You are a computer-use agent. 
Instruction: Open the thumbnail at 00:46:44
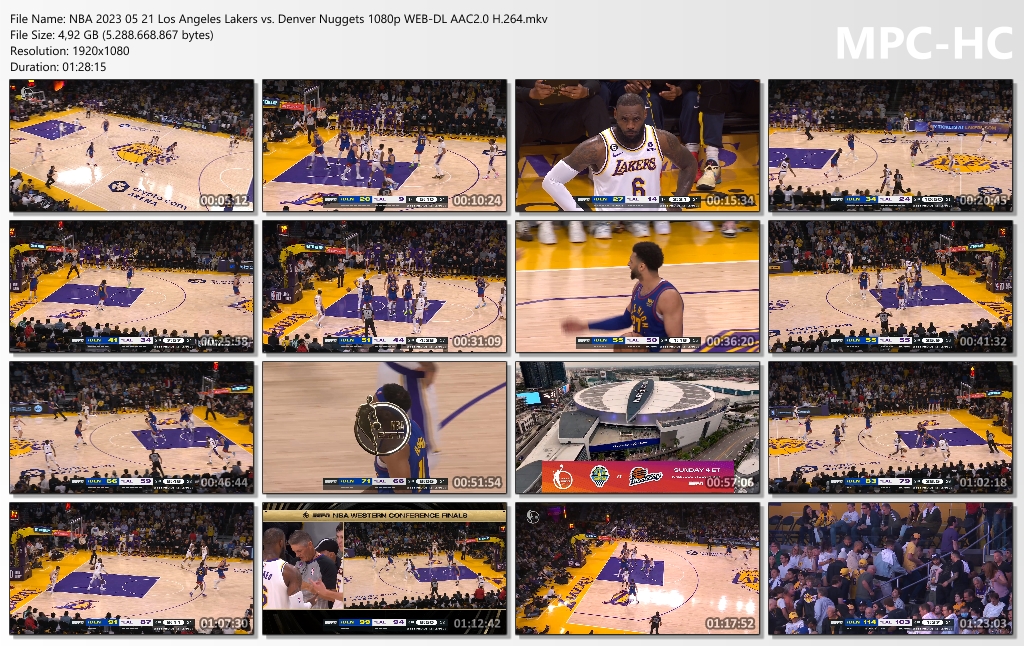coord(131,427)
